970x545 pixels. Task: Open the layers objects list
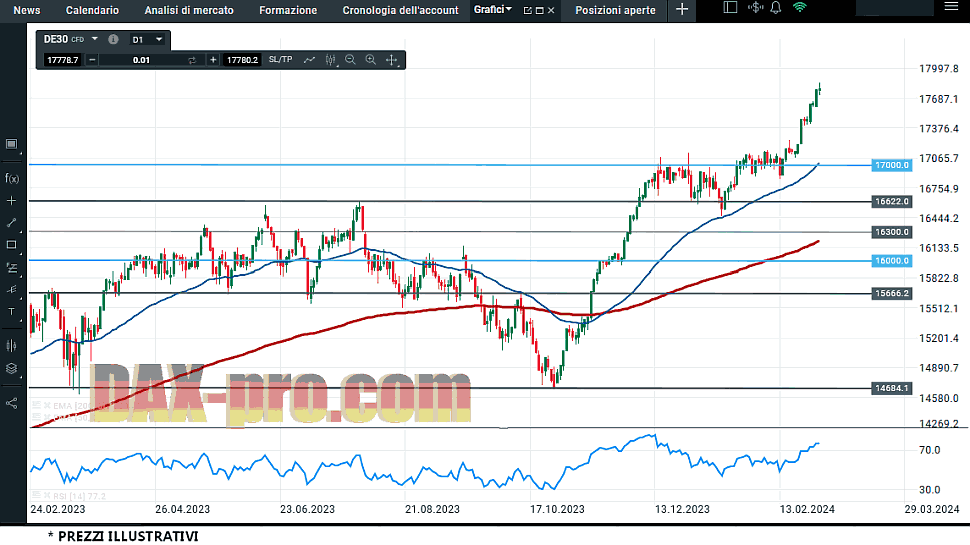coord(11,369)
